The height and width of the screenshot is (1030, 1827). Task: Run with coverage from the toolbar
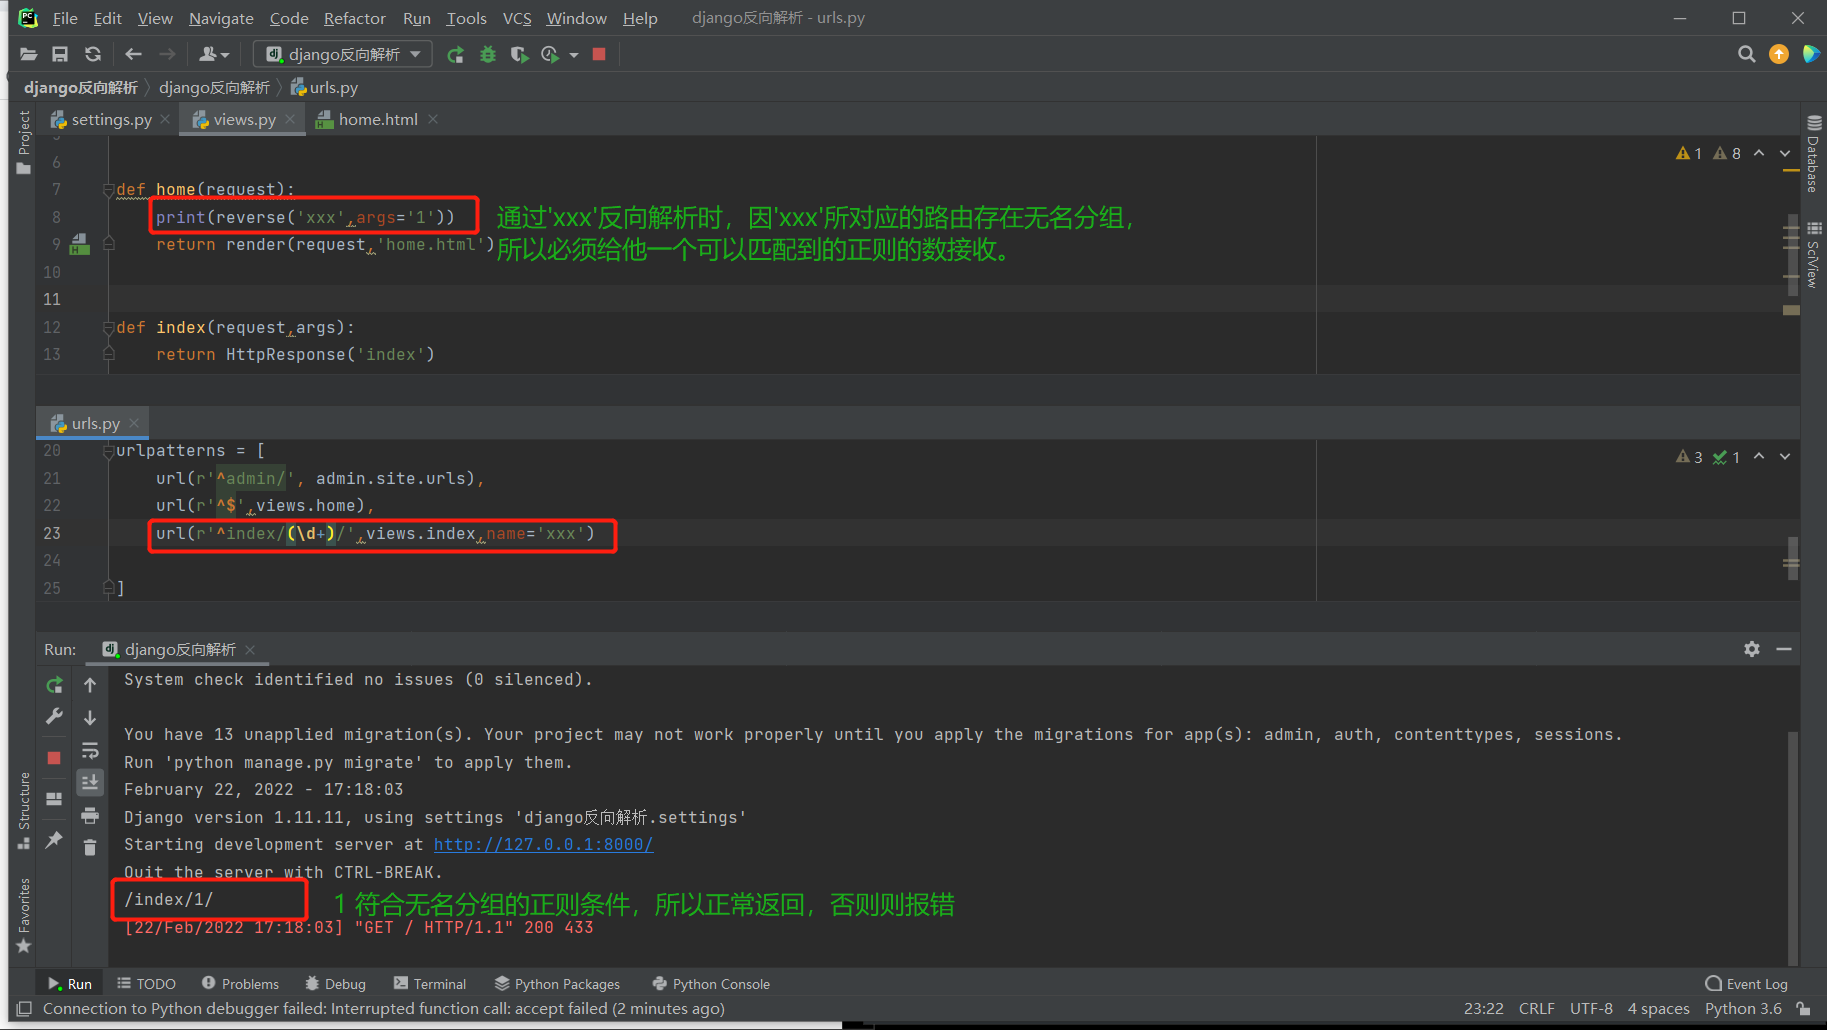[519, 54]
